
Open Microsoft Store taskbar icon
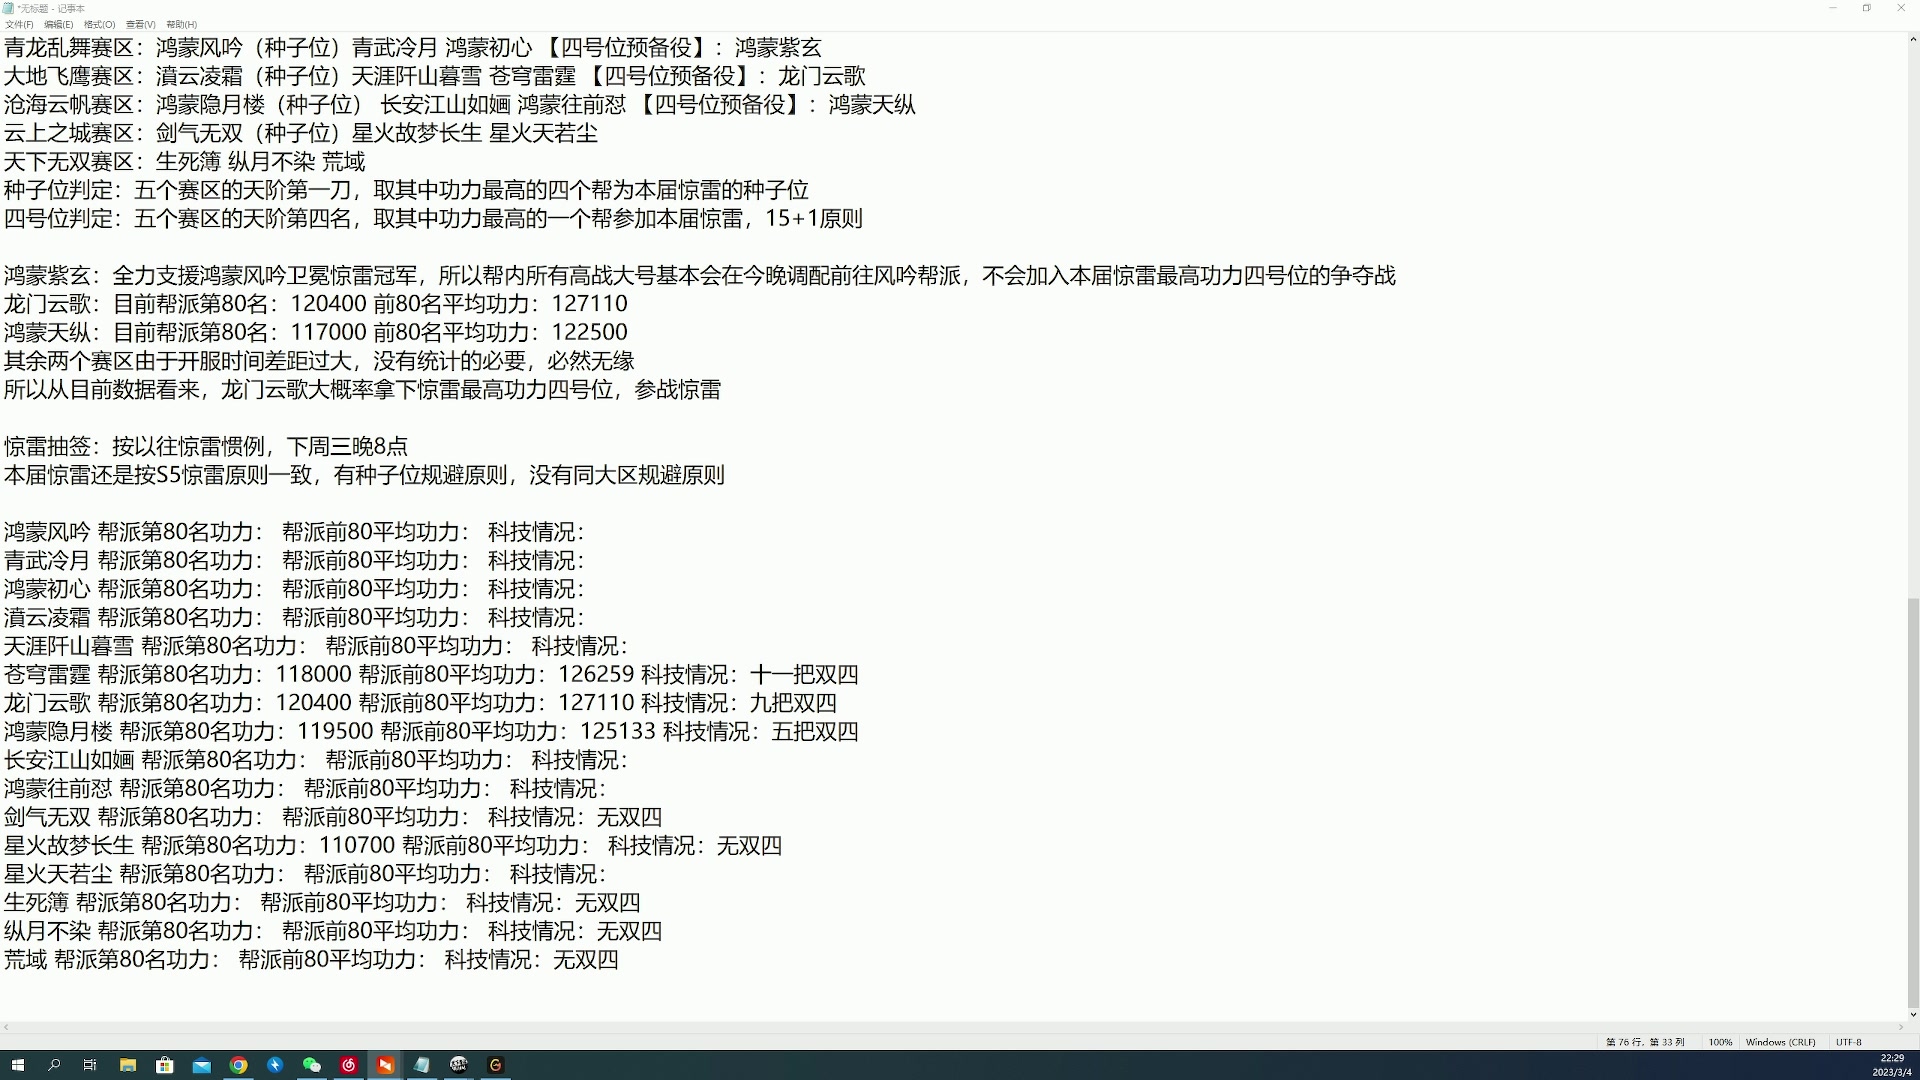coord(165,1065)
